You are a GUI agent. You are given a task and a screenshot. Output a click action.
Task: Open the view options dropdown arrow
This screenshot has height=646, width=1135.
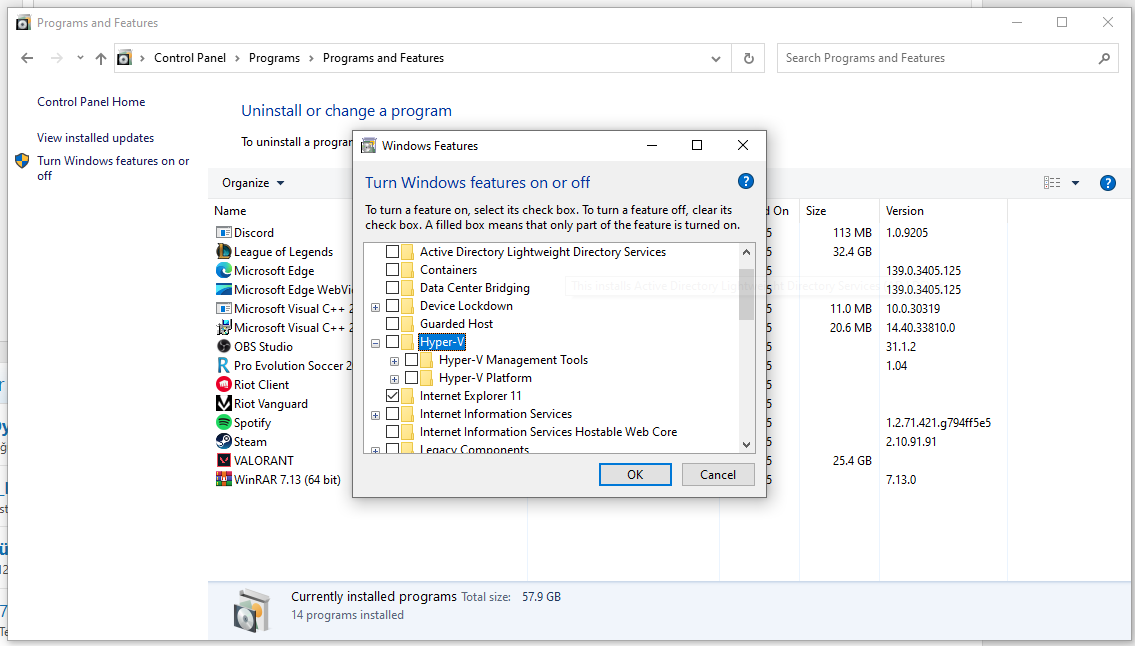(1075, 183)
